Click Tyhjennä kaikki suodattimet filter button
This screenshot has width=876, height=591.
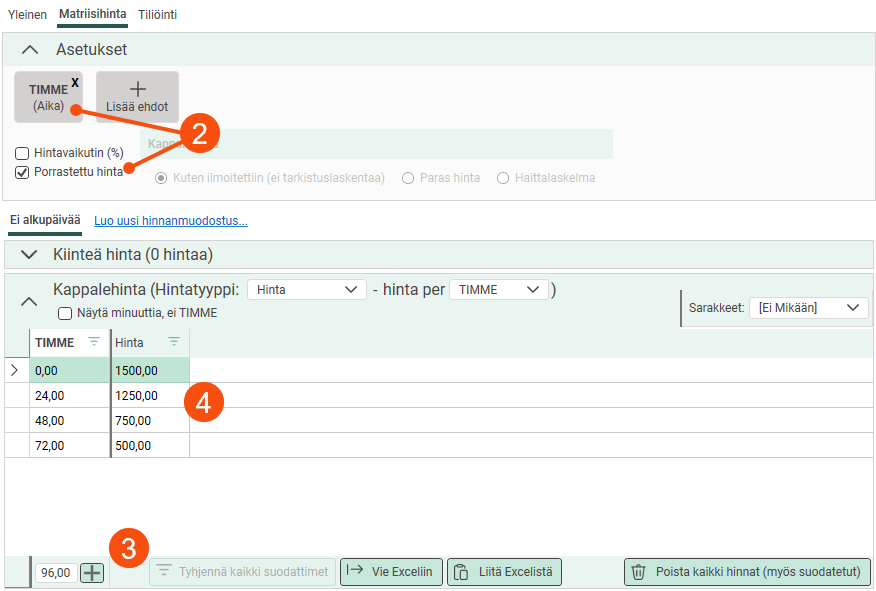pyautogui.click(x=243, y=572)
